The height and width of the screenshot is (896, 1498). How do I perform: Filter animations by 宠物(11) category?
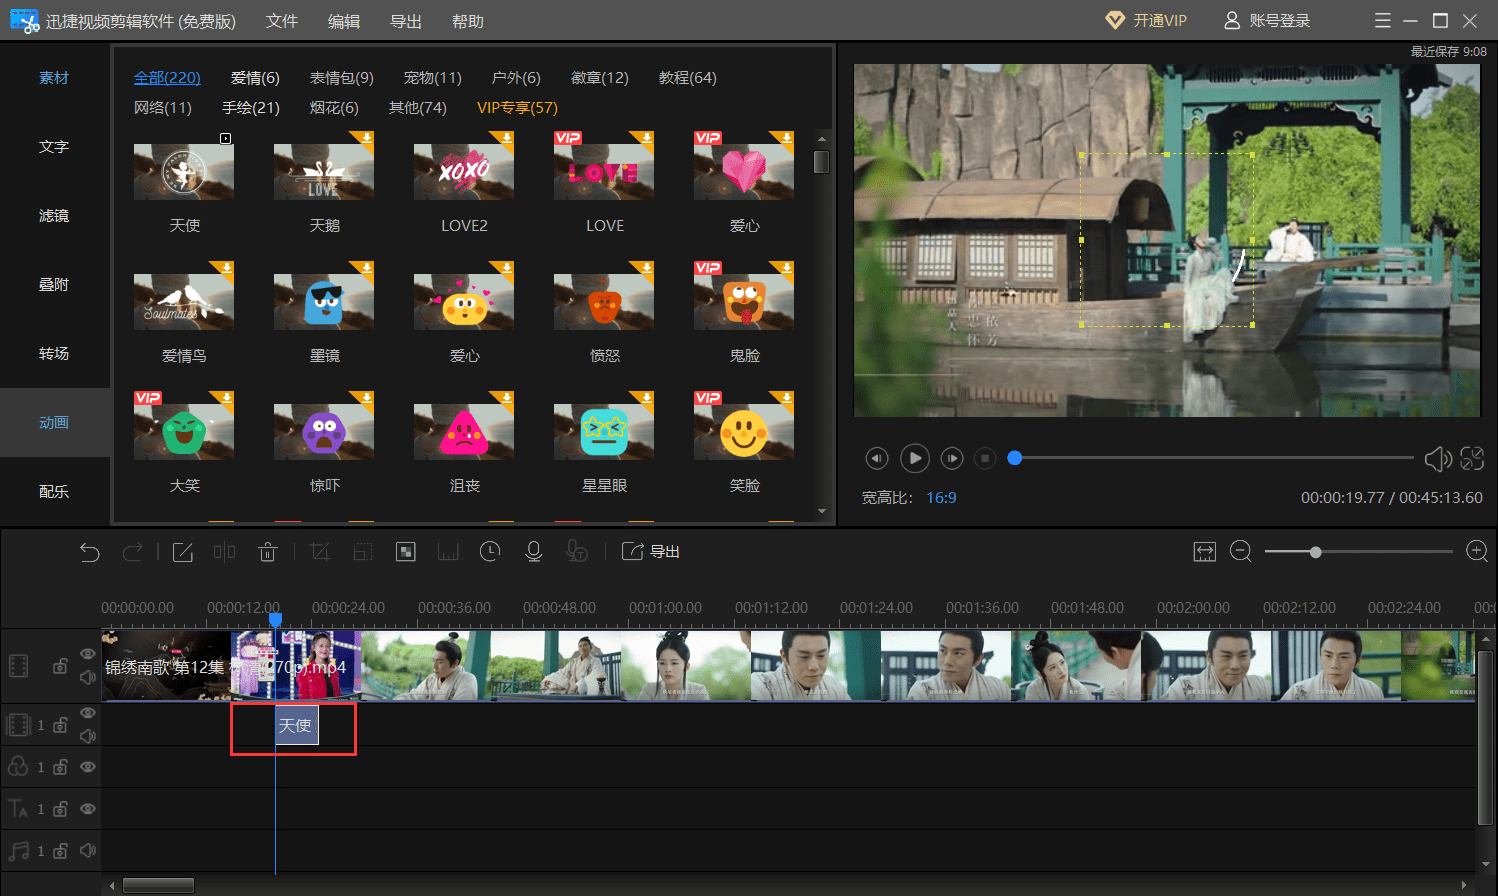click(x=433, y=78)
